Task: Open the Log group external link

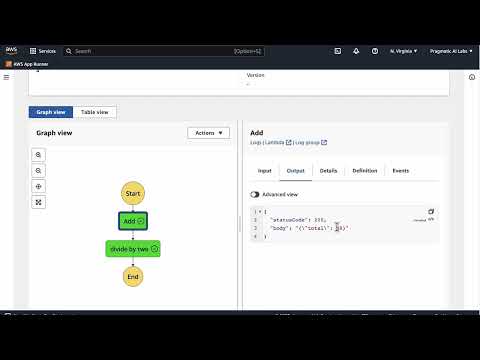Action: point(311,142)
